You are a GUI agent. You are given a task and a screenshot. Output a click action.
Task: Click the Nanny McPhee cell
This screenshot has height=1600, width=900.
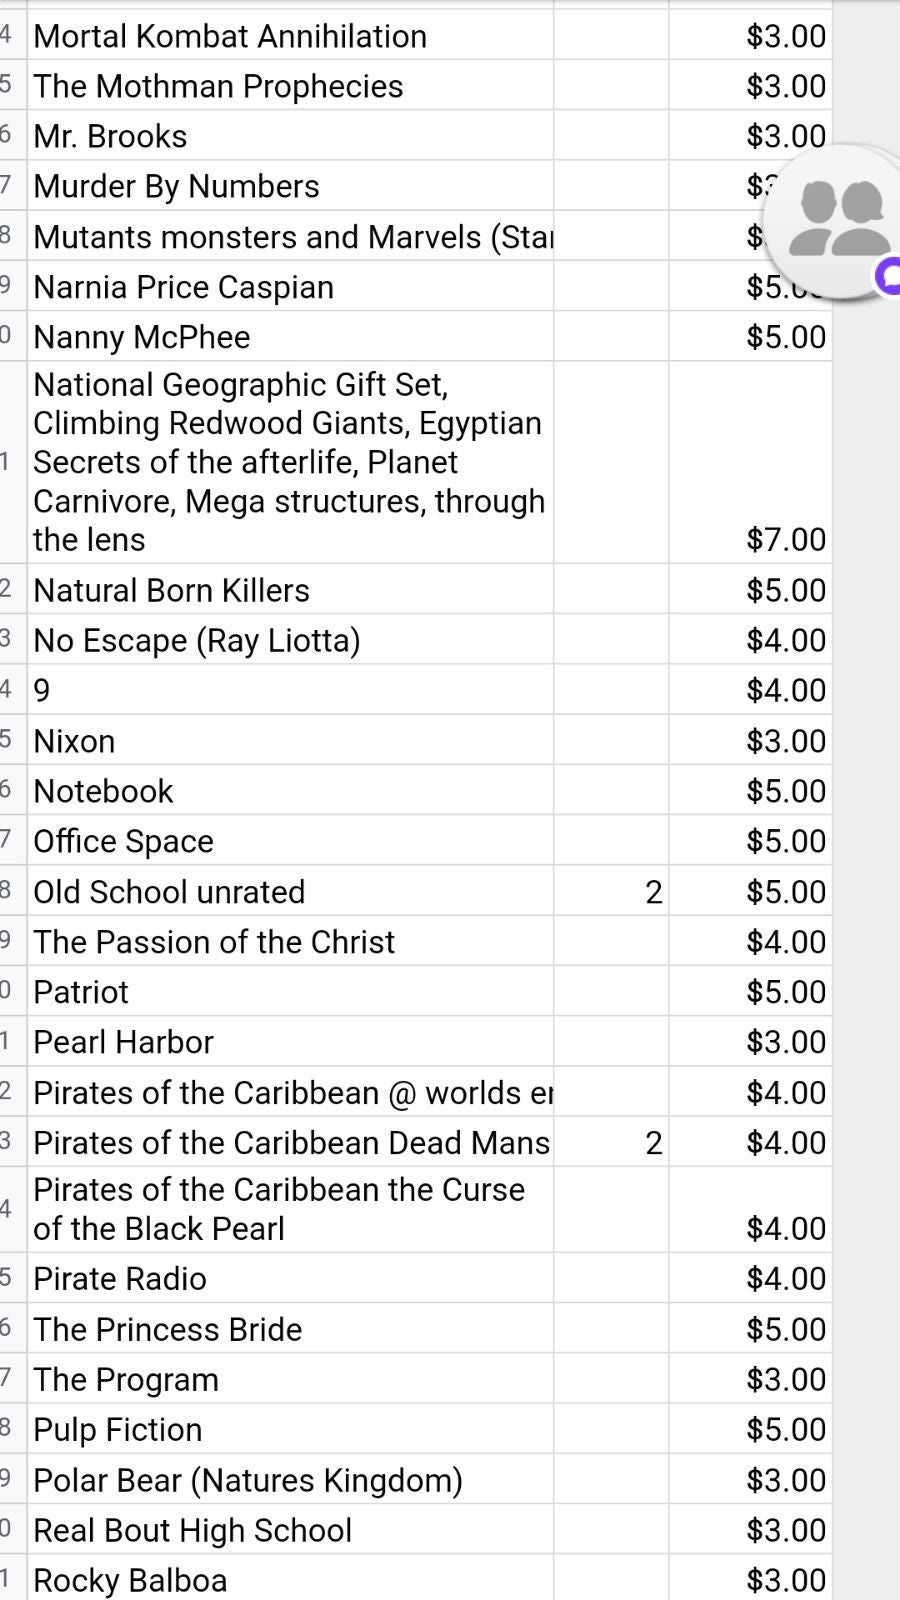tap(290, 336)
